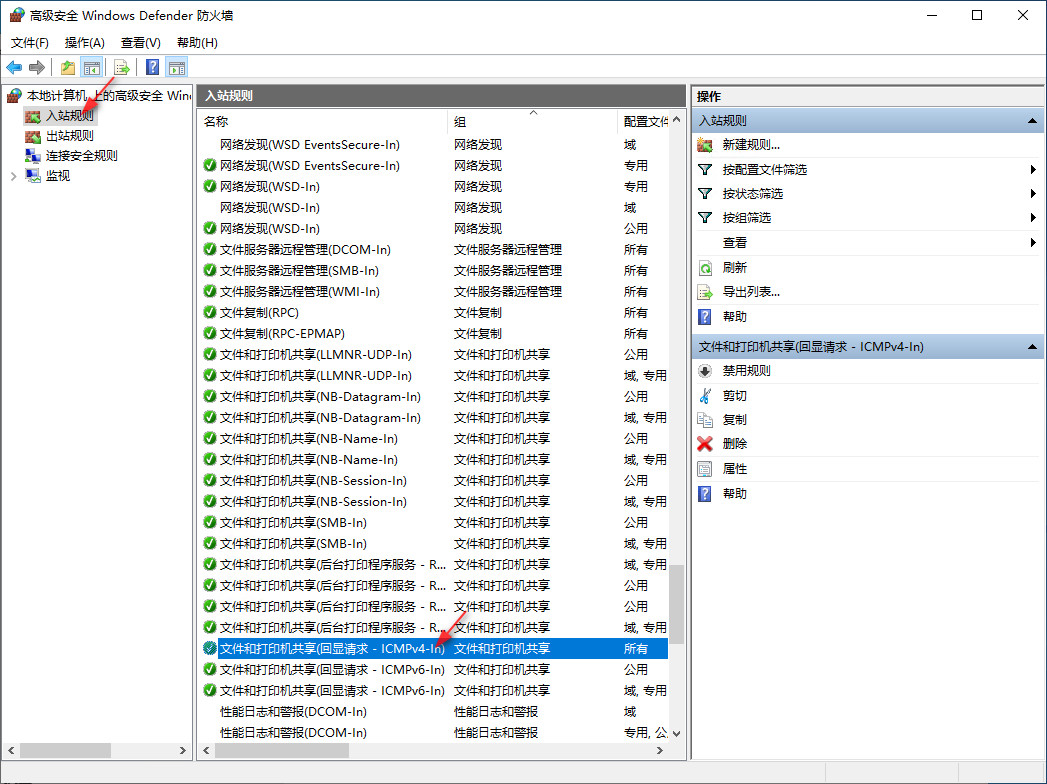Open the 文件(F) menu

[x=29, y=43]
